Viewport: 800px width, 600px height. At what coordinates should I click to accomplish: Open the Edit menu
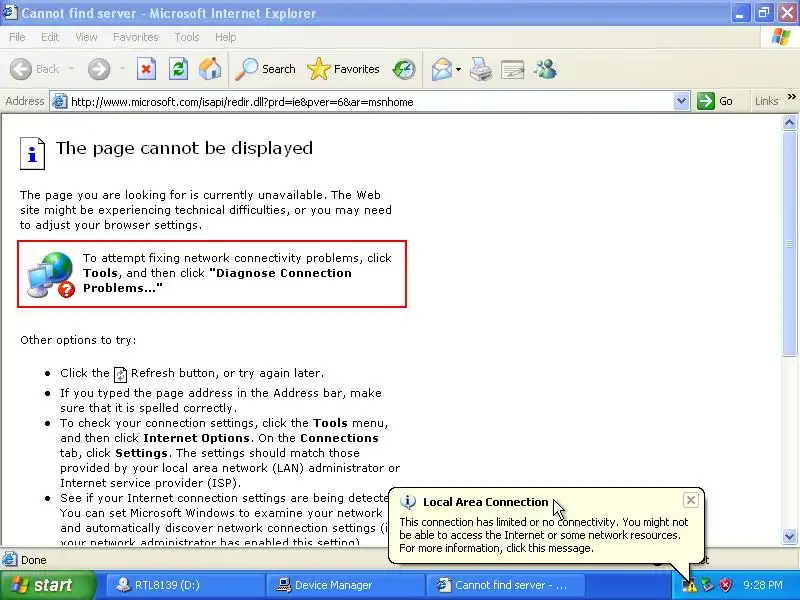50,37
